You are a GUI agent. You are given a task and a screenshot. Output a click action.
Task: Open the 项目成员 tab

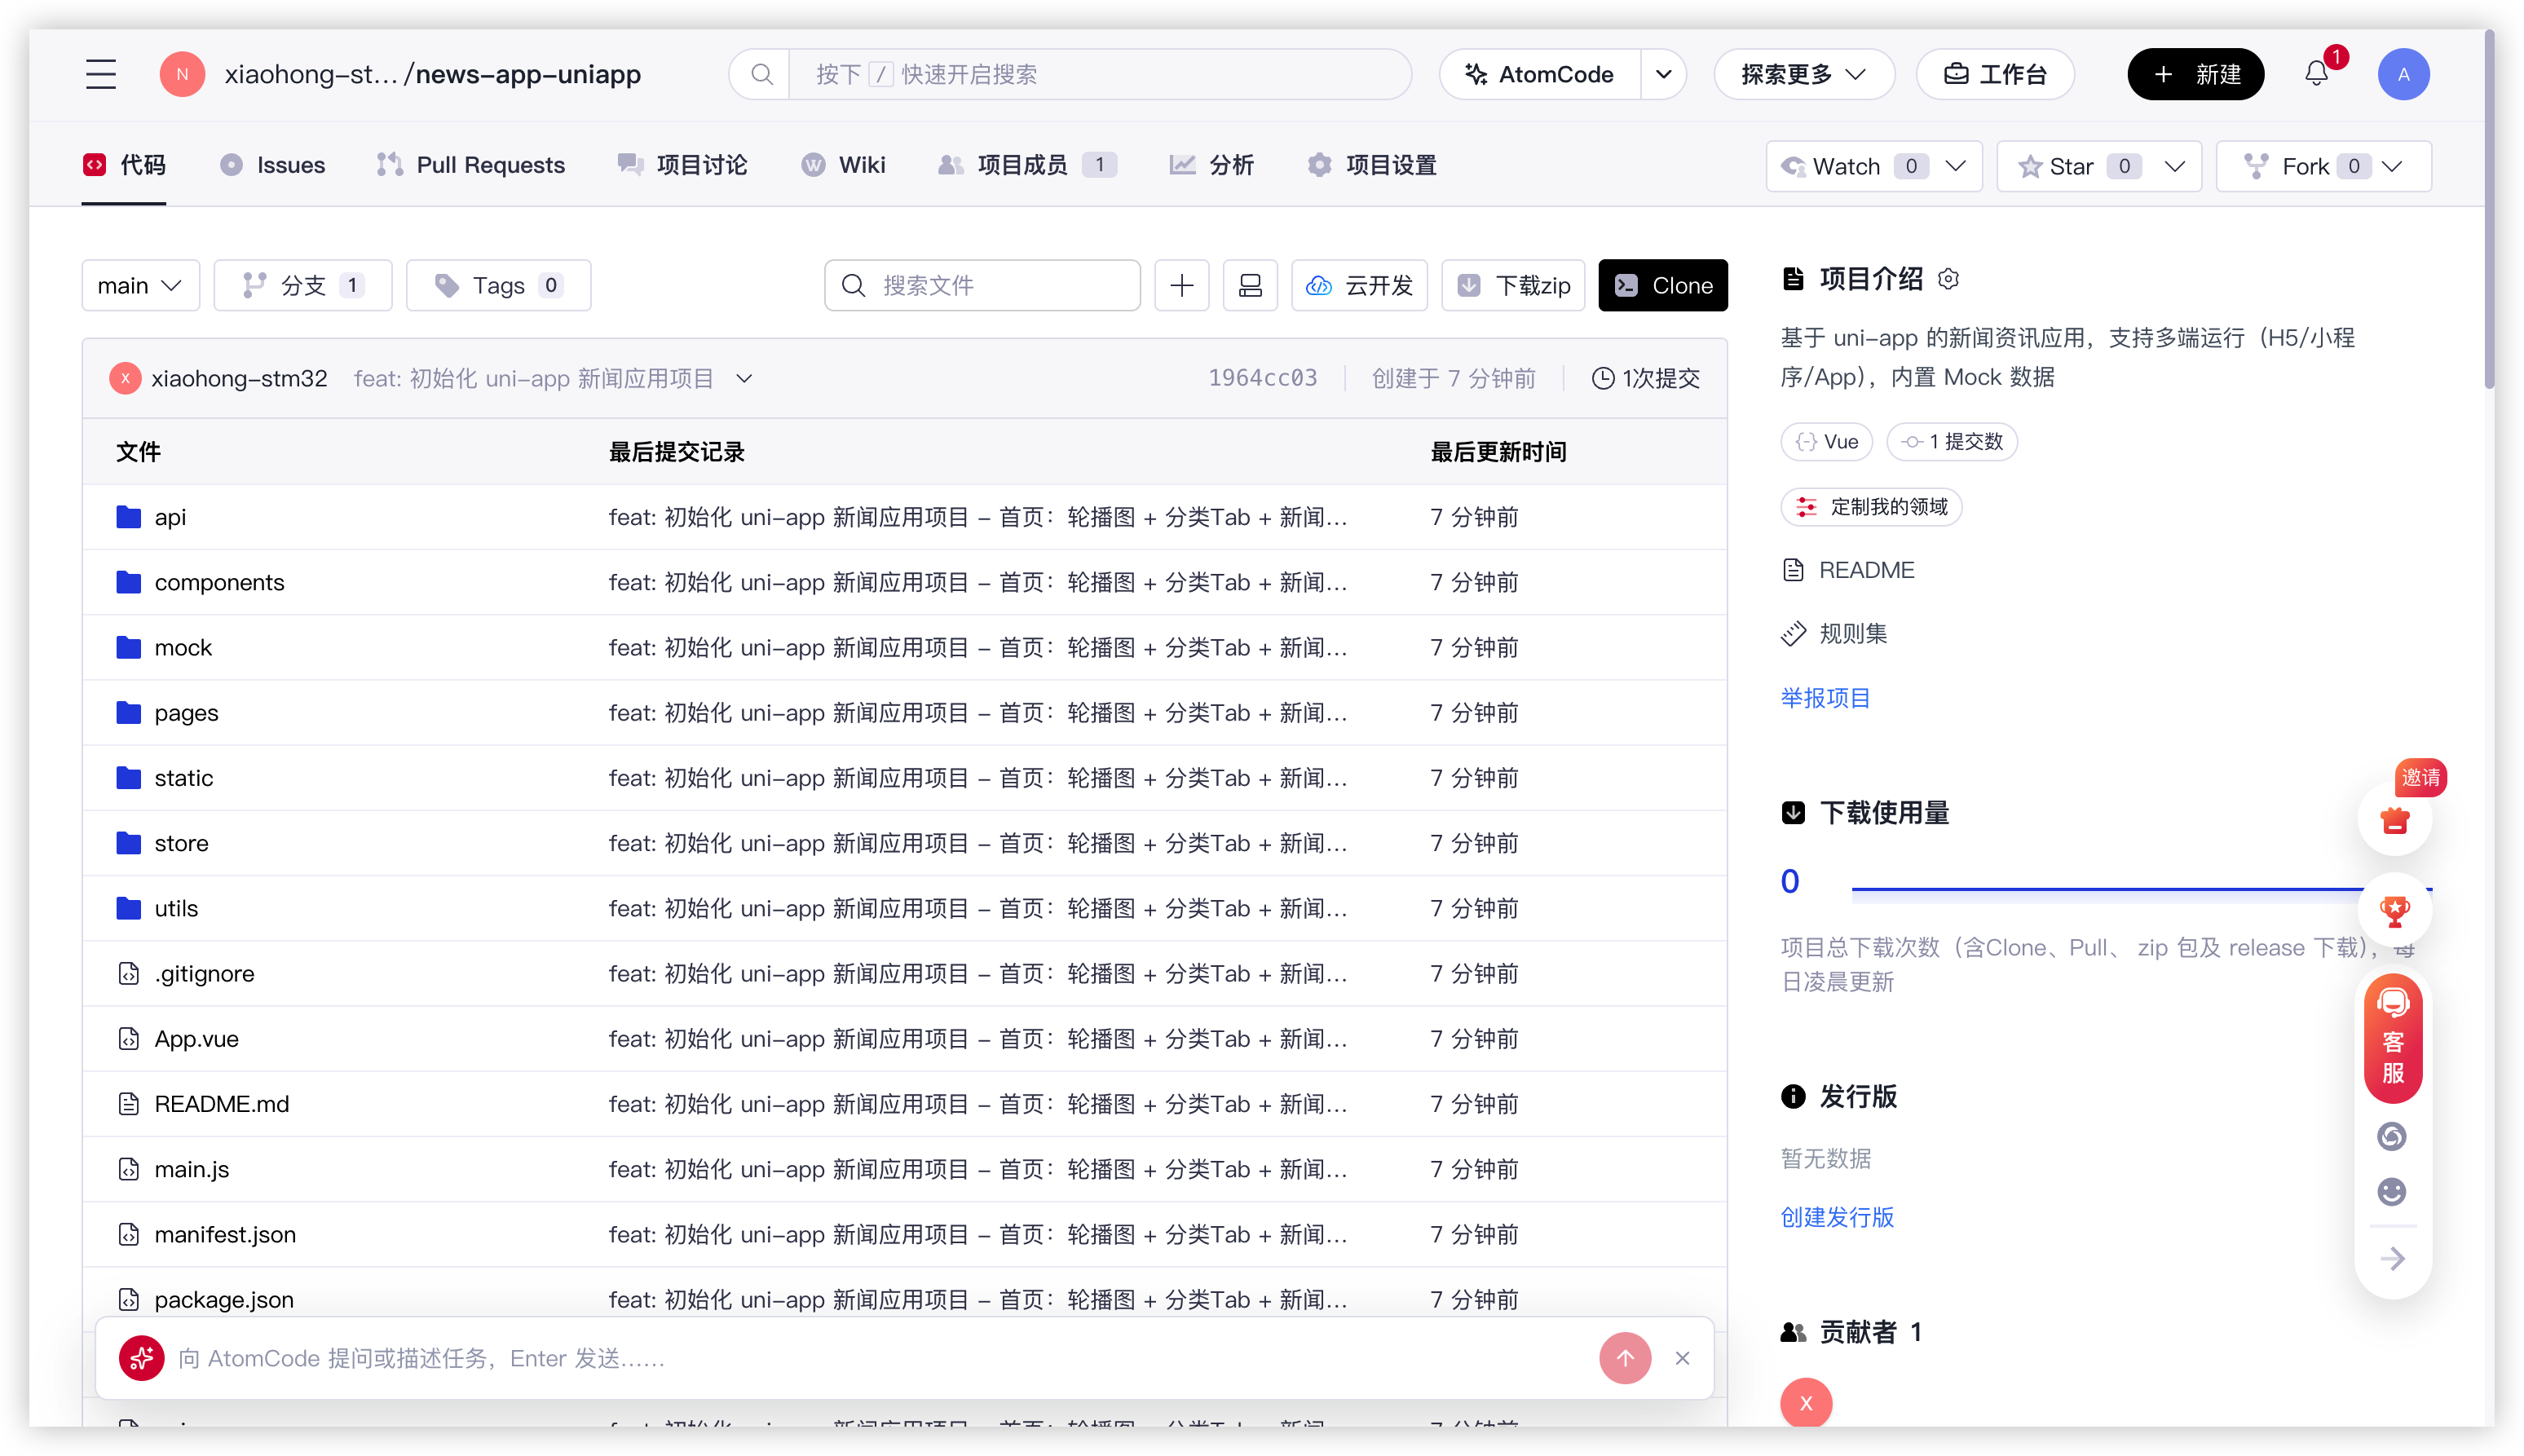[1027, 165]
